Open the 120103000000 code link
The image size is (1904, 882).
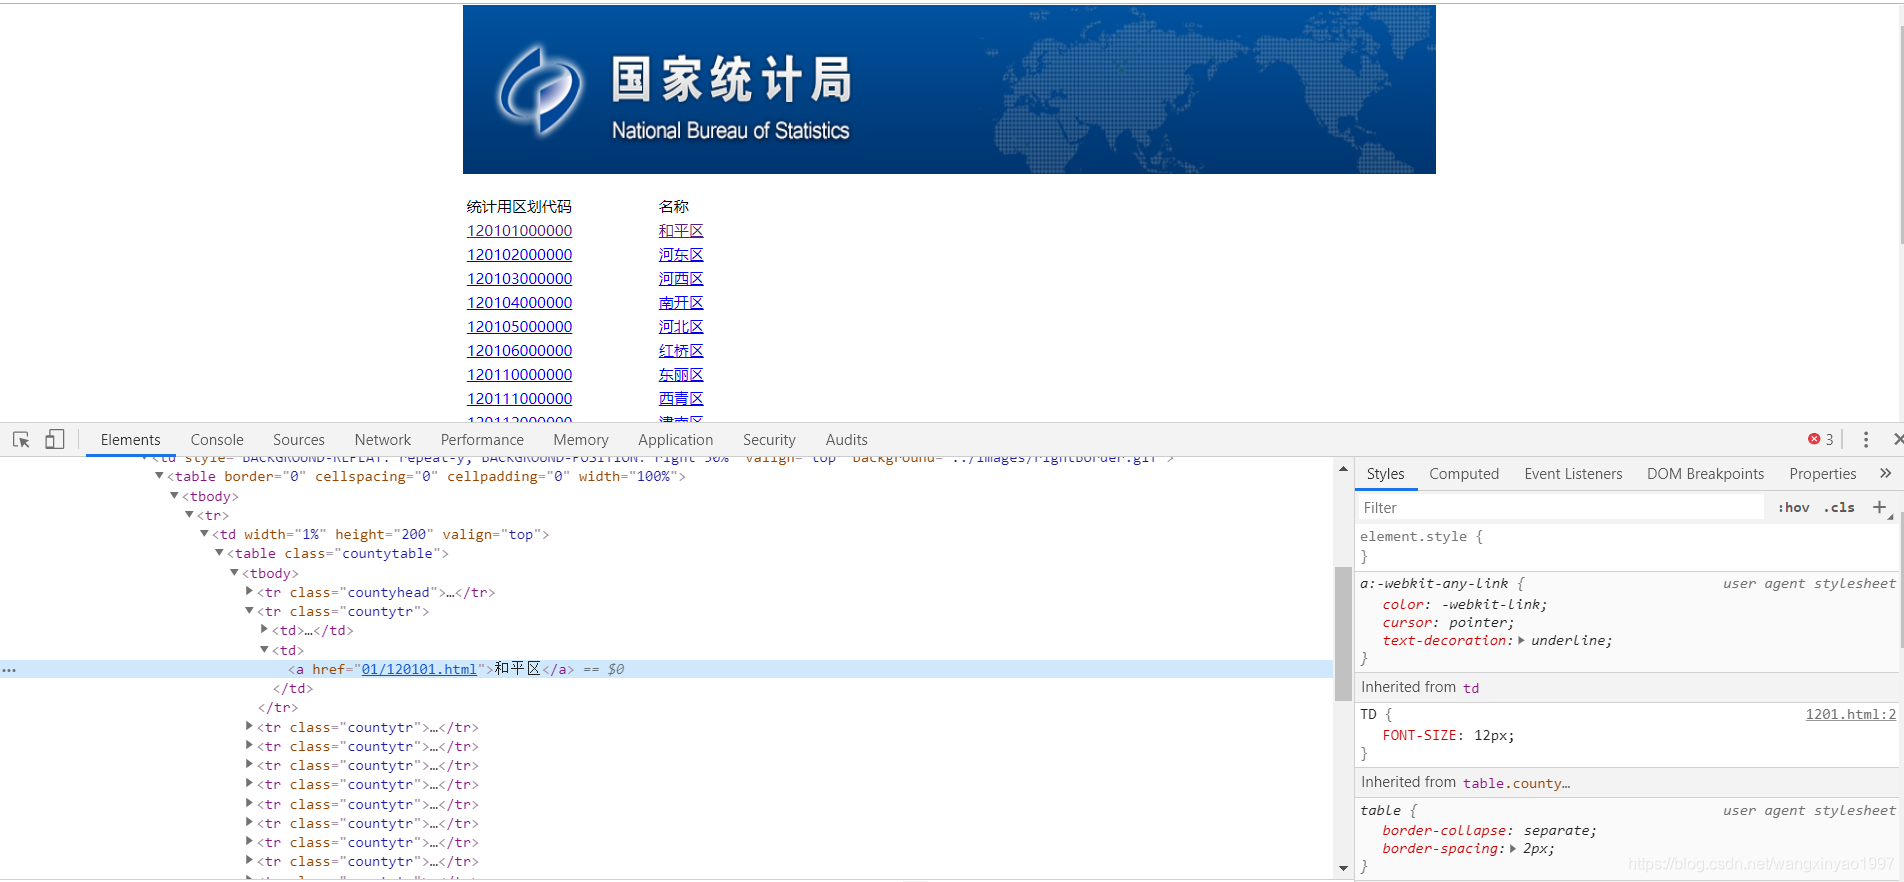[x=520, y=279]
